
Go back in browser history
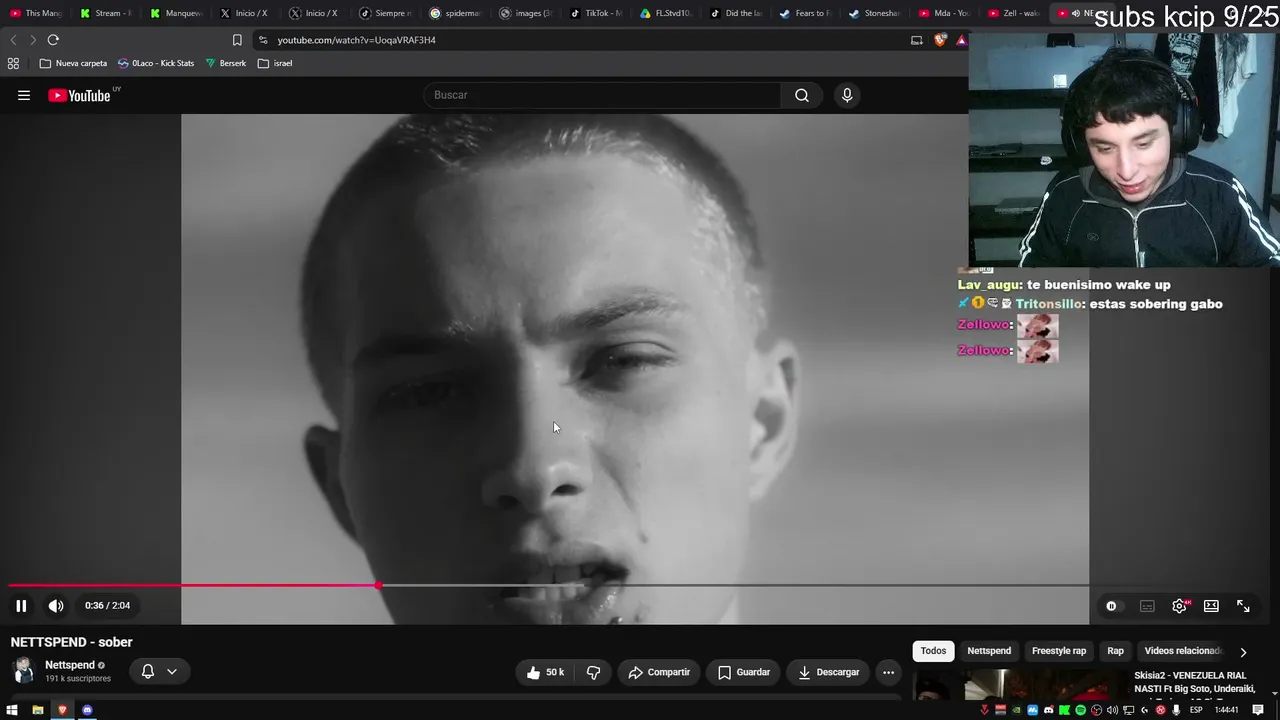(13, 40)
